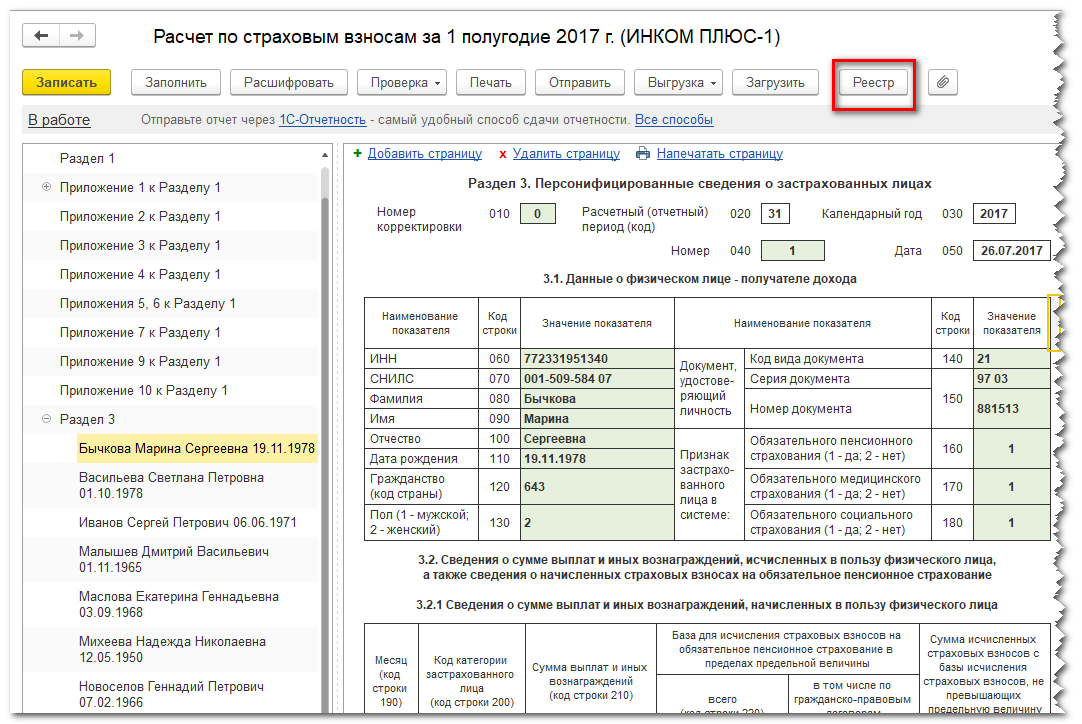Open the Реестр button
Image resolution: width=1082 pixels, height=724 pixels.
(873, 82)
